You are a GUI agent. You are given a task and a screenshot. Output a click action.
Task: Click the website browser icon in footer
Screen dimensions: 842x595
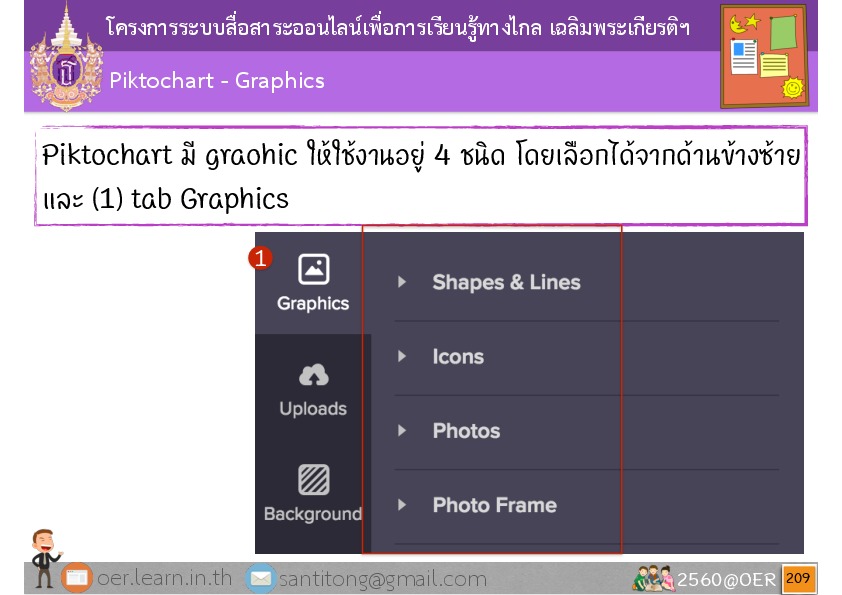click(x=77, y=578)
